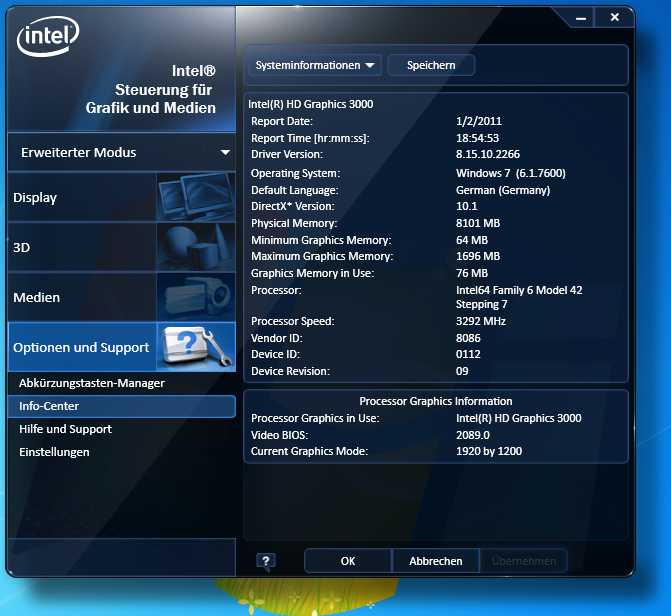671x616 pixels.
Task: Open Abkürzungstasten-Manager in the sidebar
Action: coord(92,383)
